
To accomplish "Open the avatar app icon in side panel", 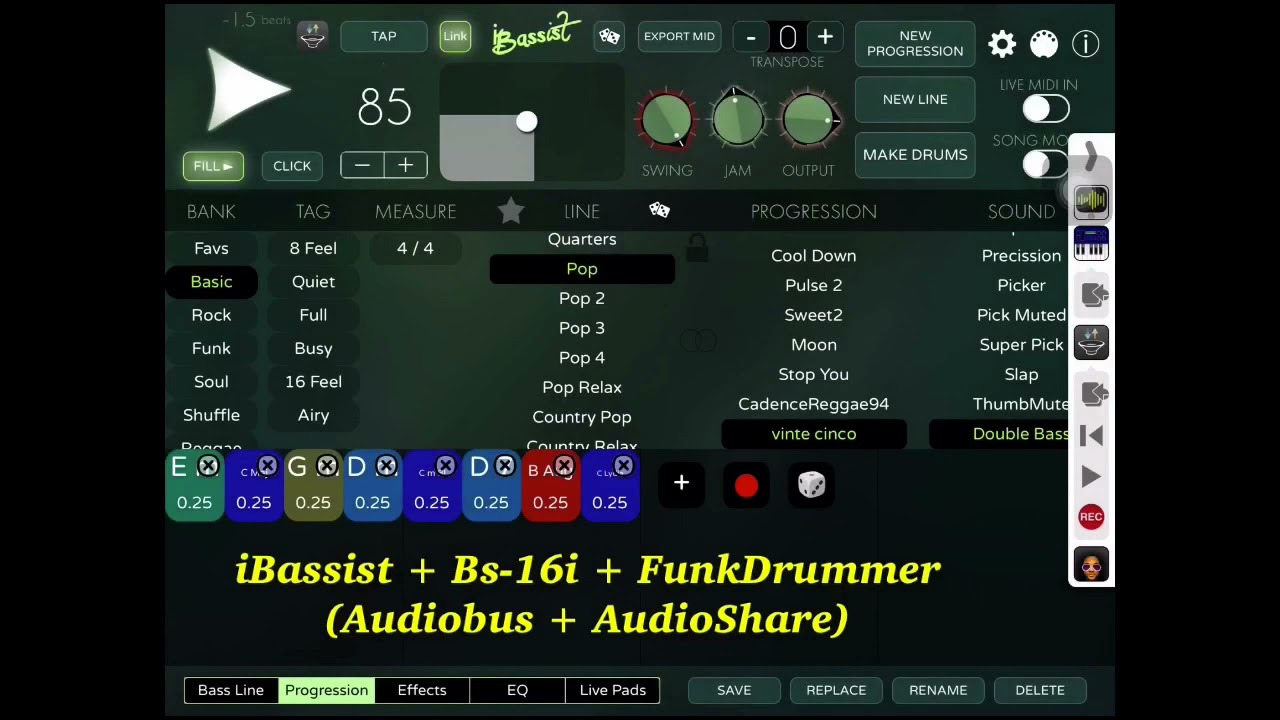I will 1091,565.
